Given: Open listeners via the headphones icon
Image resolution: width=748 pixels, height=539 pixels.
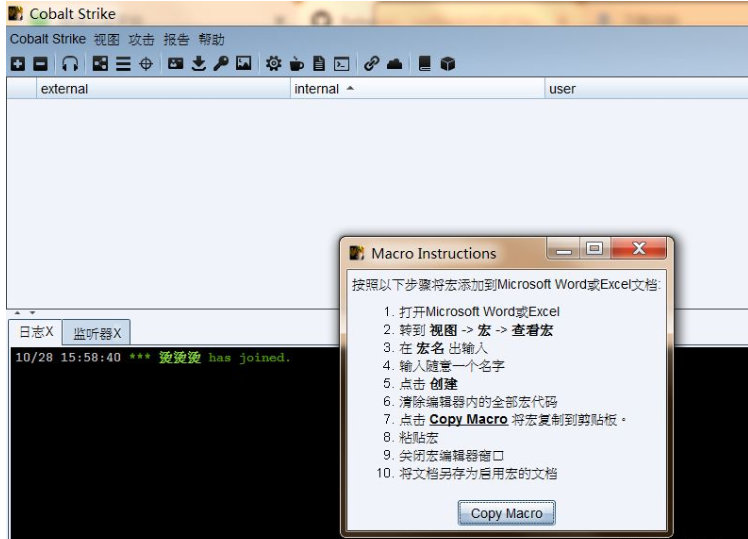Looking at the screenshot, I should click(x=70, y=63).
